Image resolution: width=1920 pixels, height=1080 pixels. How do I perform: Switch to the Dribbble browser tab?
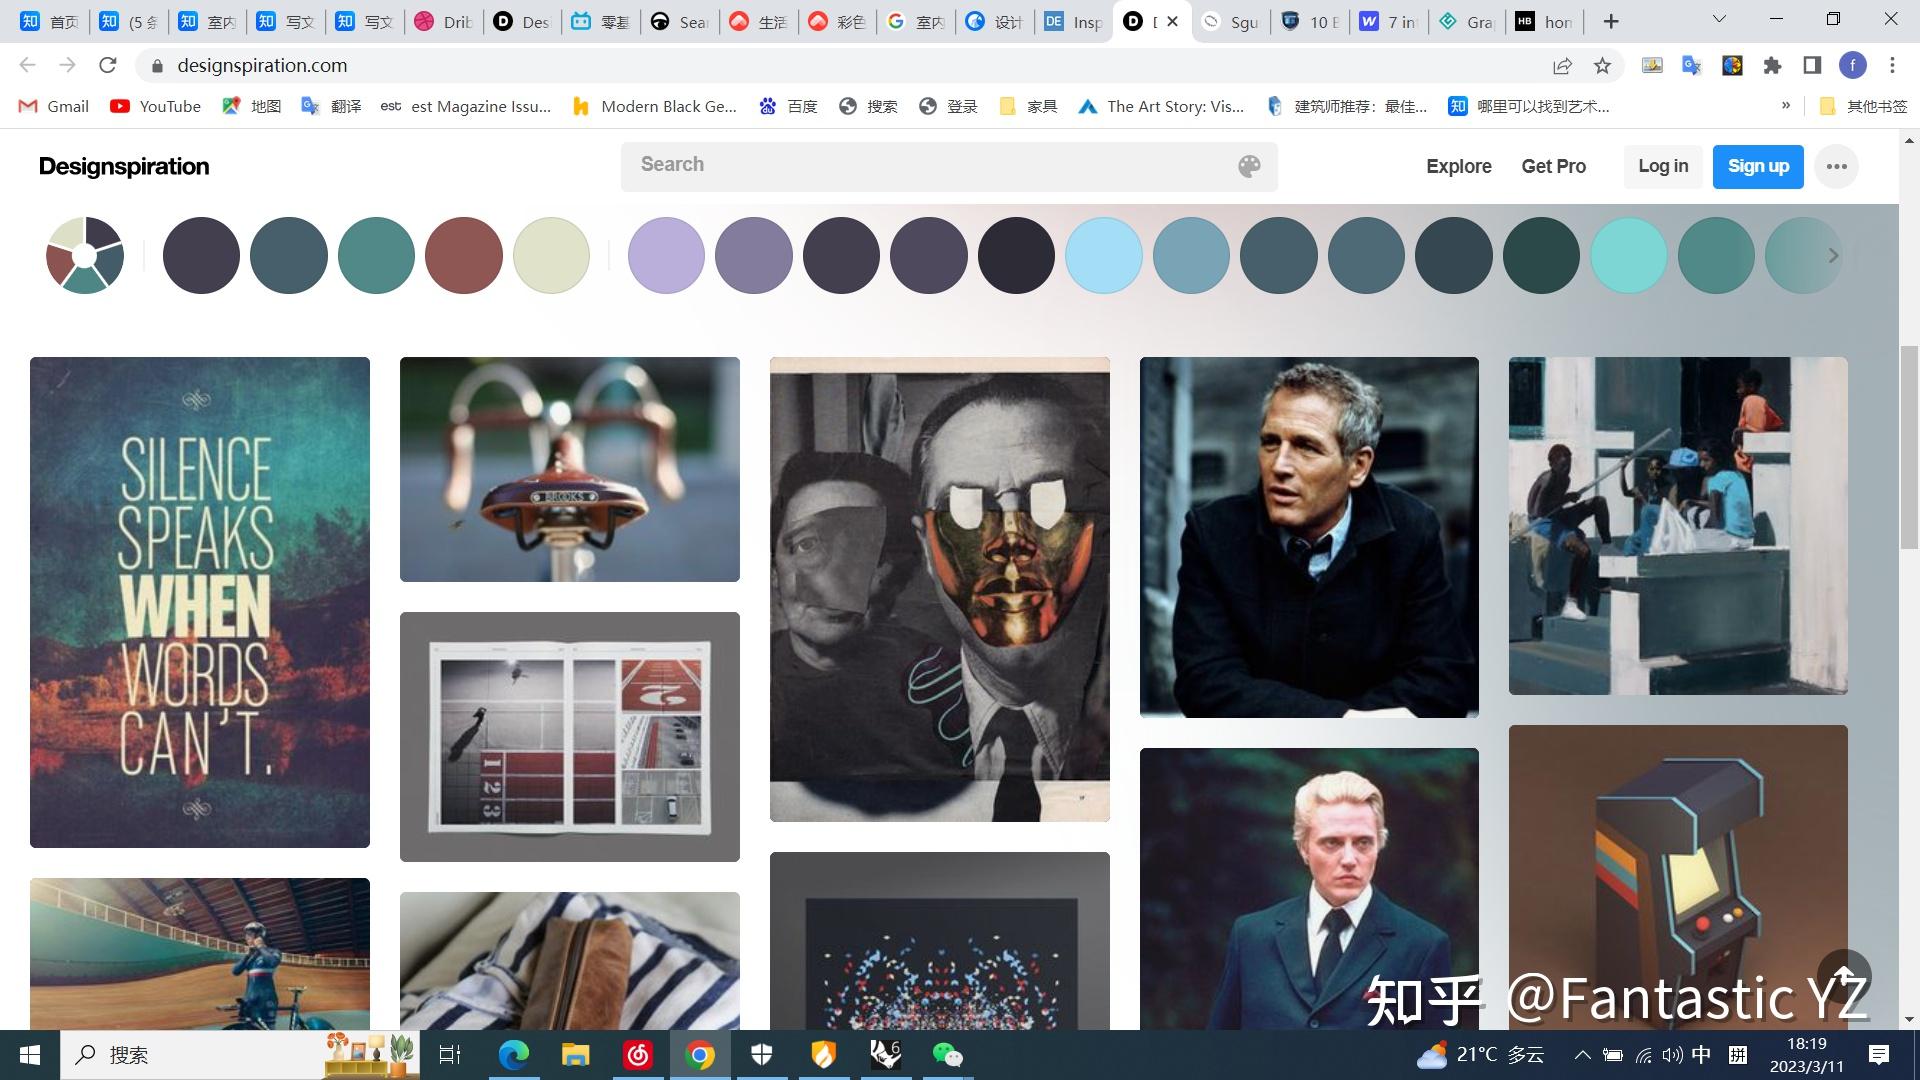[x=444, y=21]
